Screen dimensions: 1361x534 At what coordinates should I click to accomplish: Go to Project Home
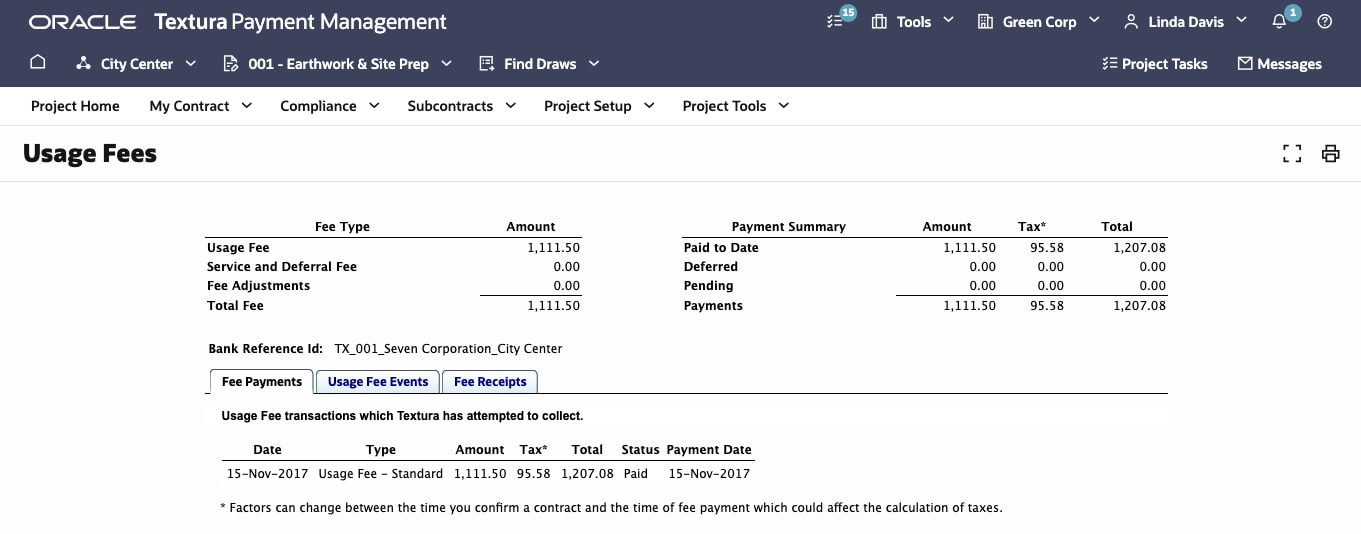pyautogui.click(x=75, y=105)
